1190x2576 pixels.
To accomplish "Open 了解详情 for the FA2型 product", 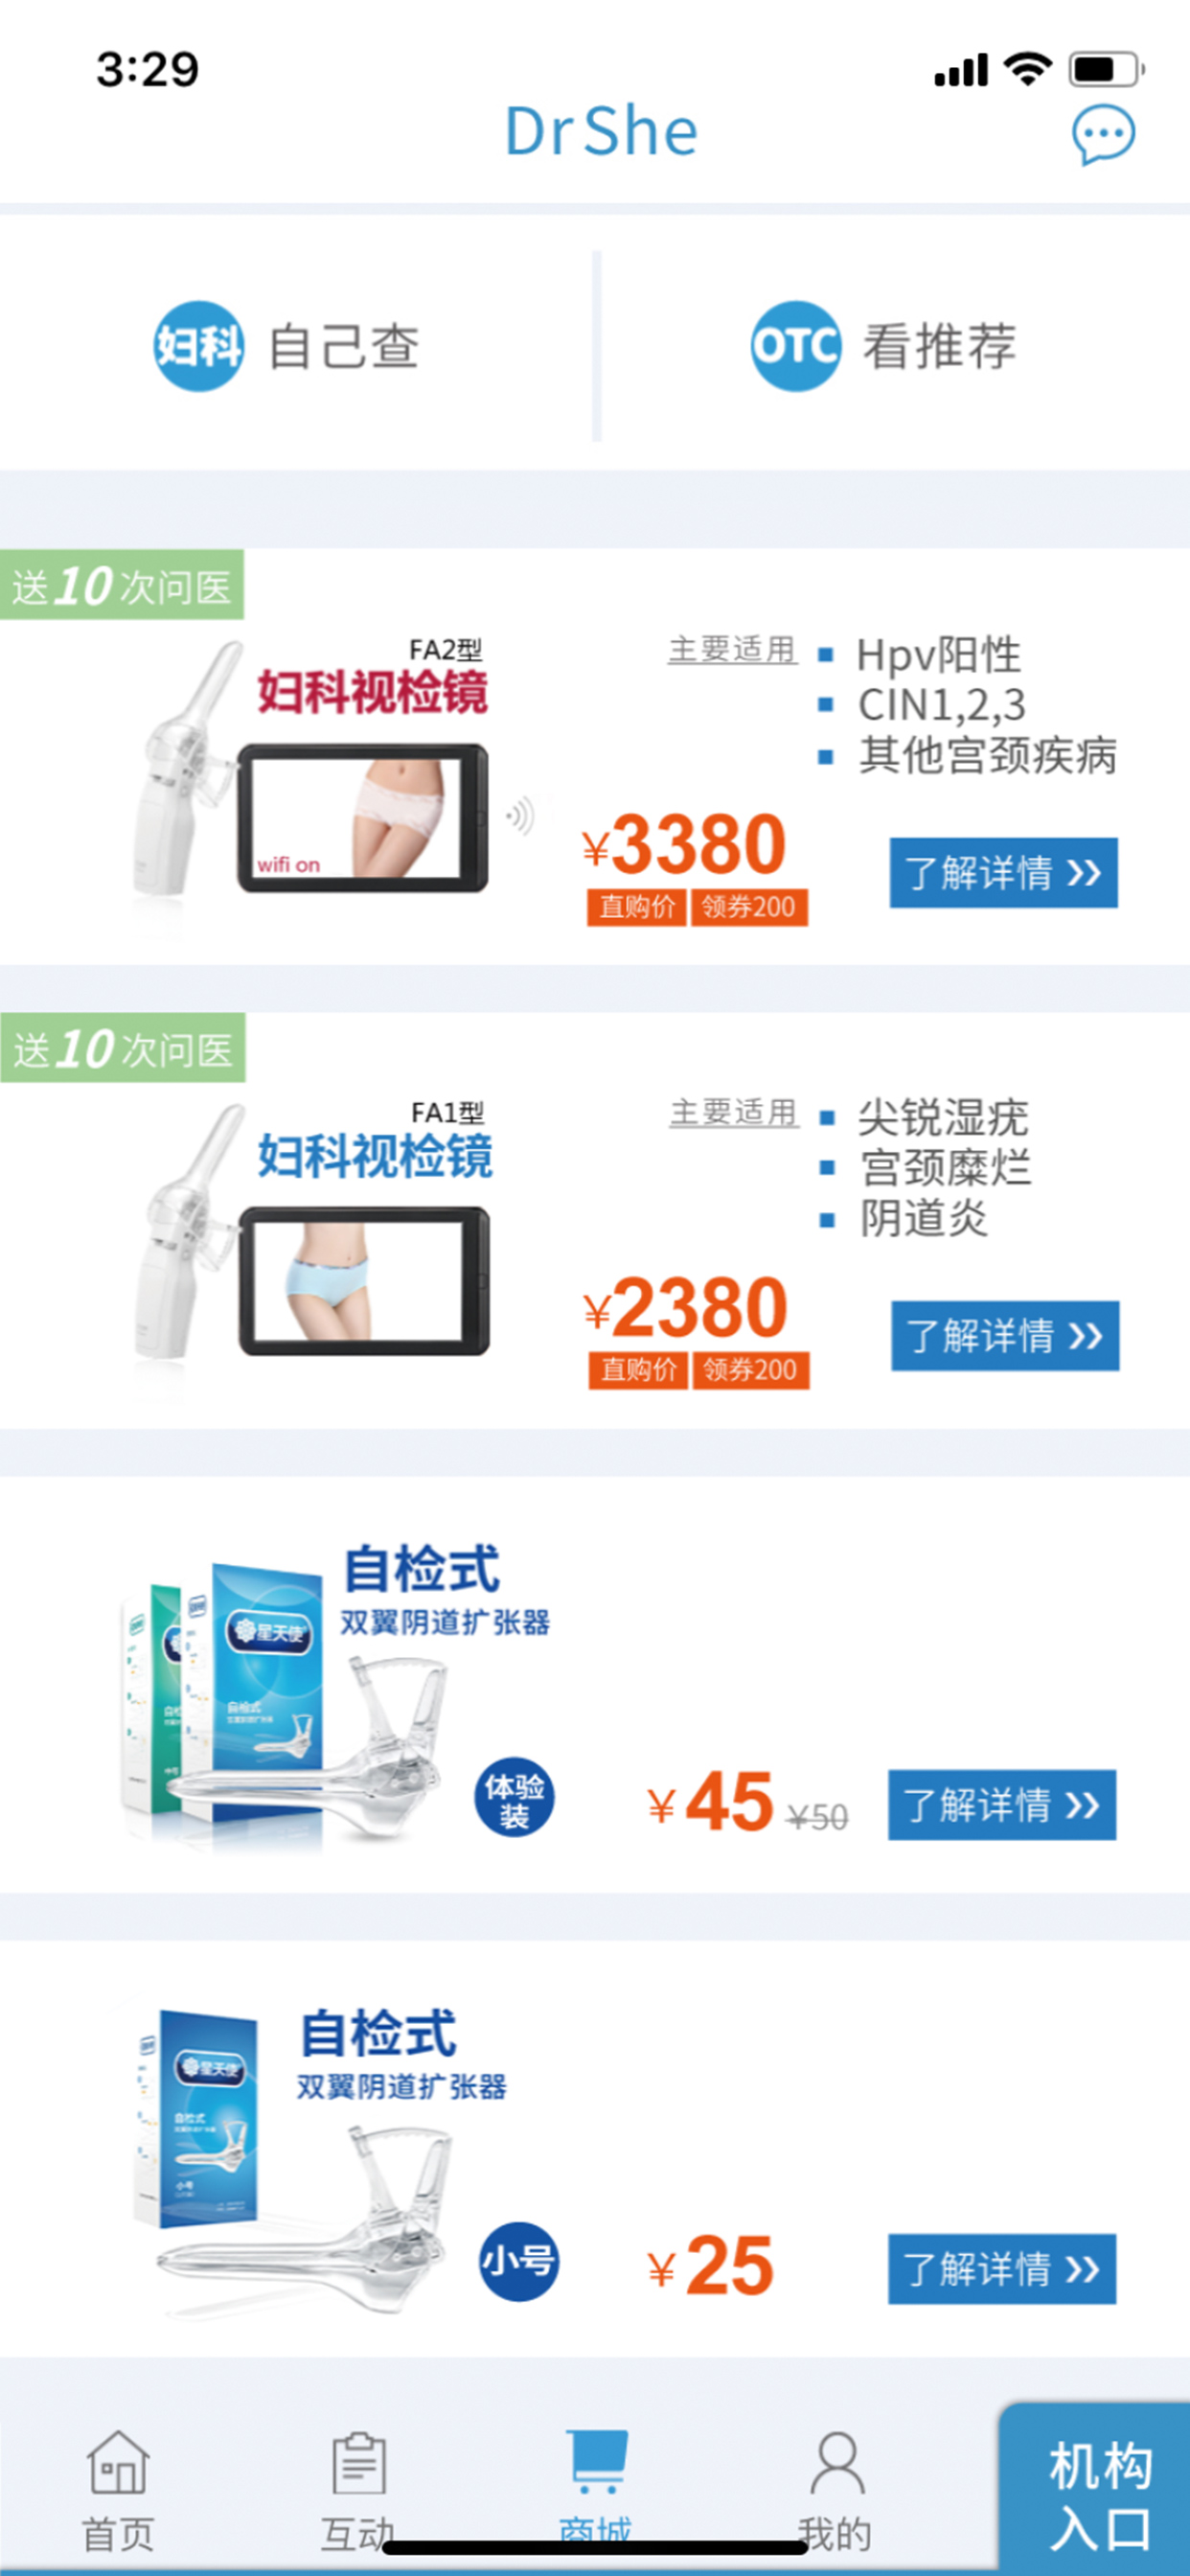I will coord(1004,873).
